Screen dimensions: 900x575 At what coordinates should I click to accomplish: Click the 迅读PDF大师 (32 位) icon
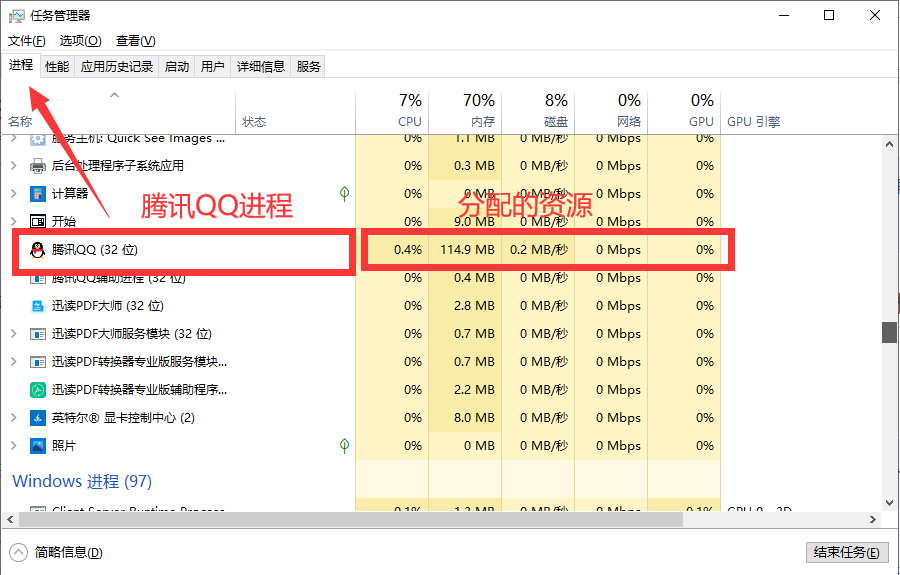38,306
